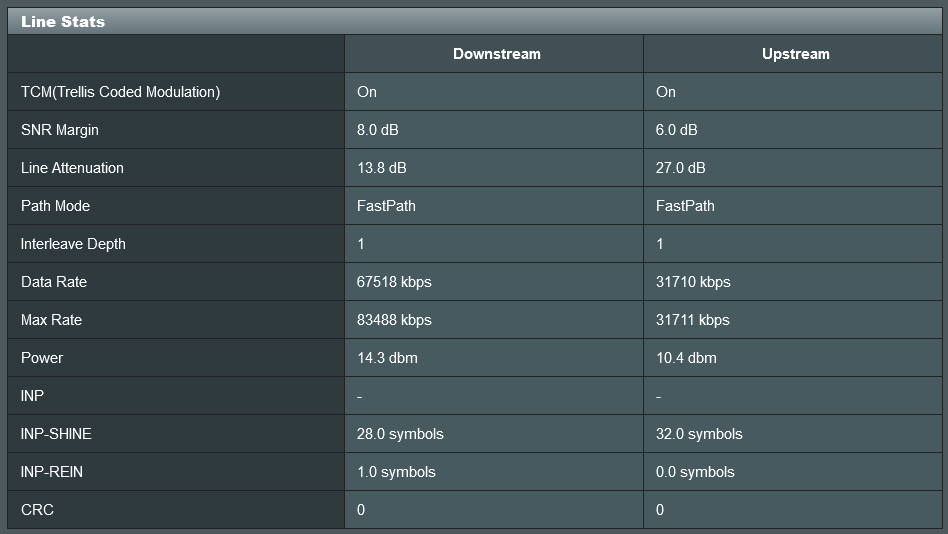Select the Upstream column header
Image resolution: width=948 pixels, height=534 pixels.
pyautogui.click(x=795, y=54)
